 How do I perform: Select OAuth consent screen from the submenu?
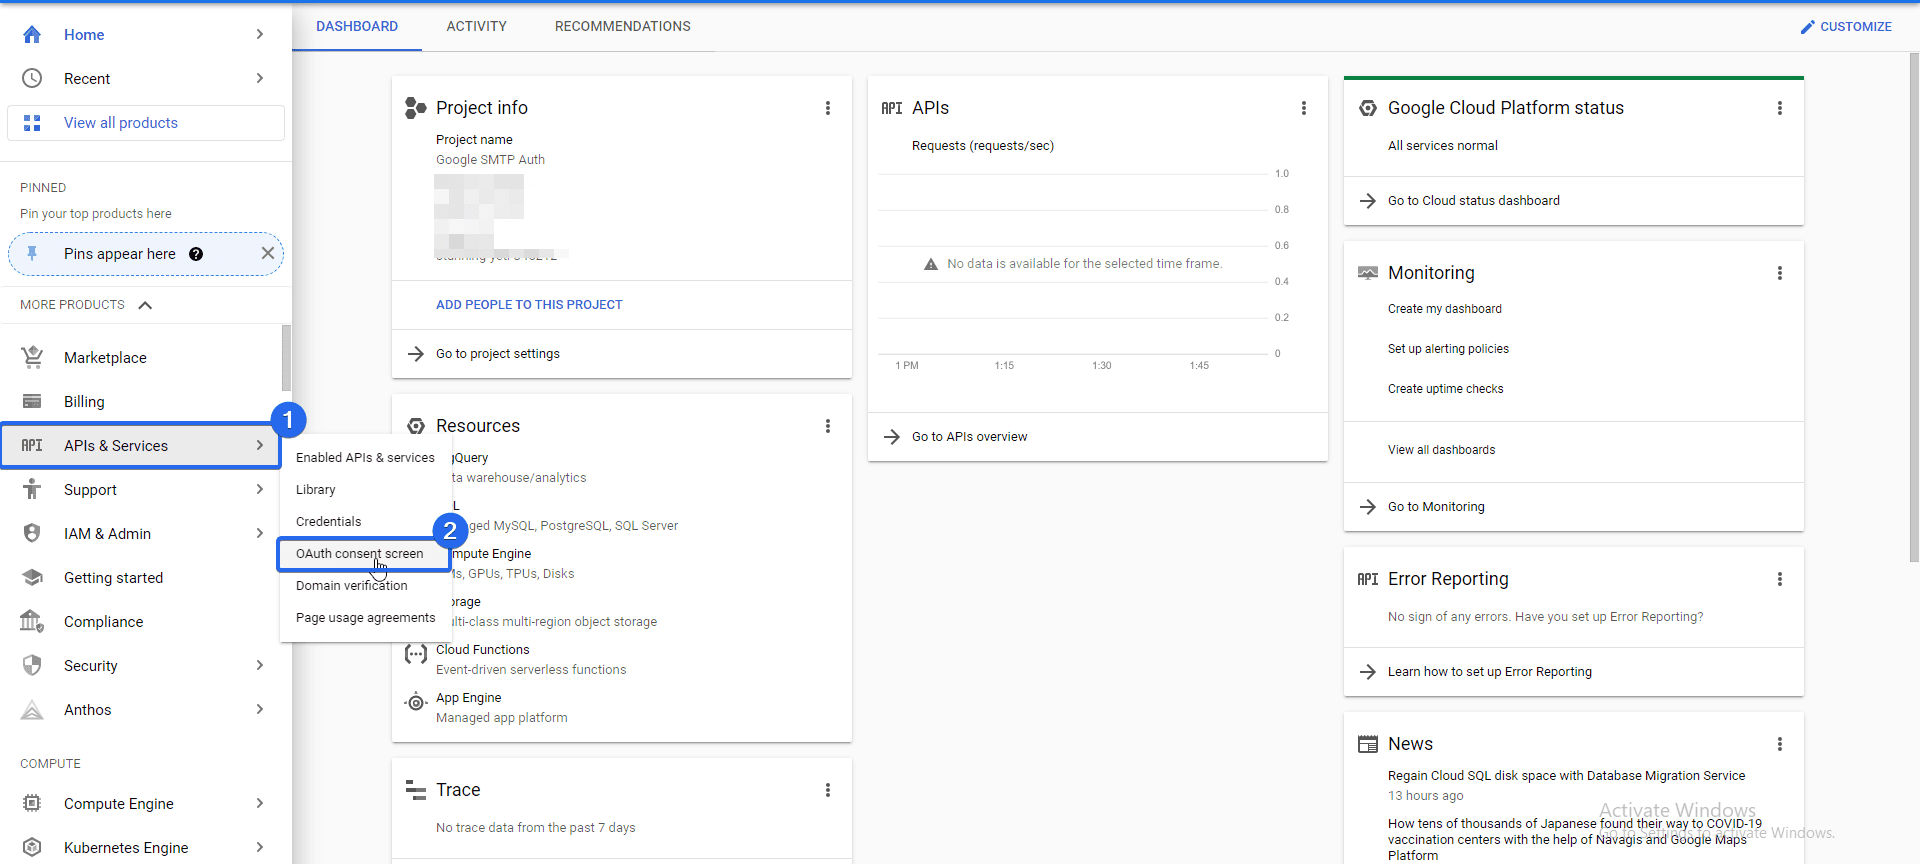pos(365,554)
